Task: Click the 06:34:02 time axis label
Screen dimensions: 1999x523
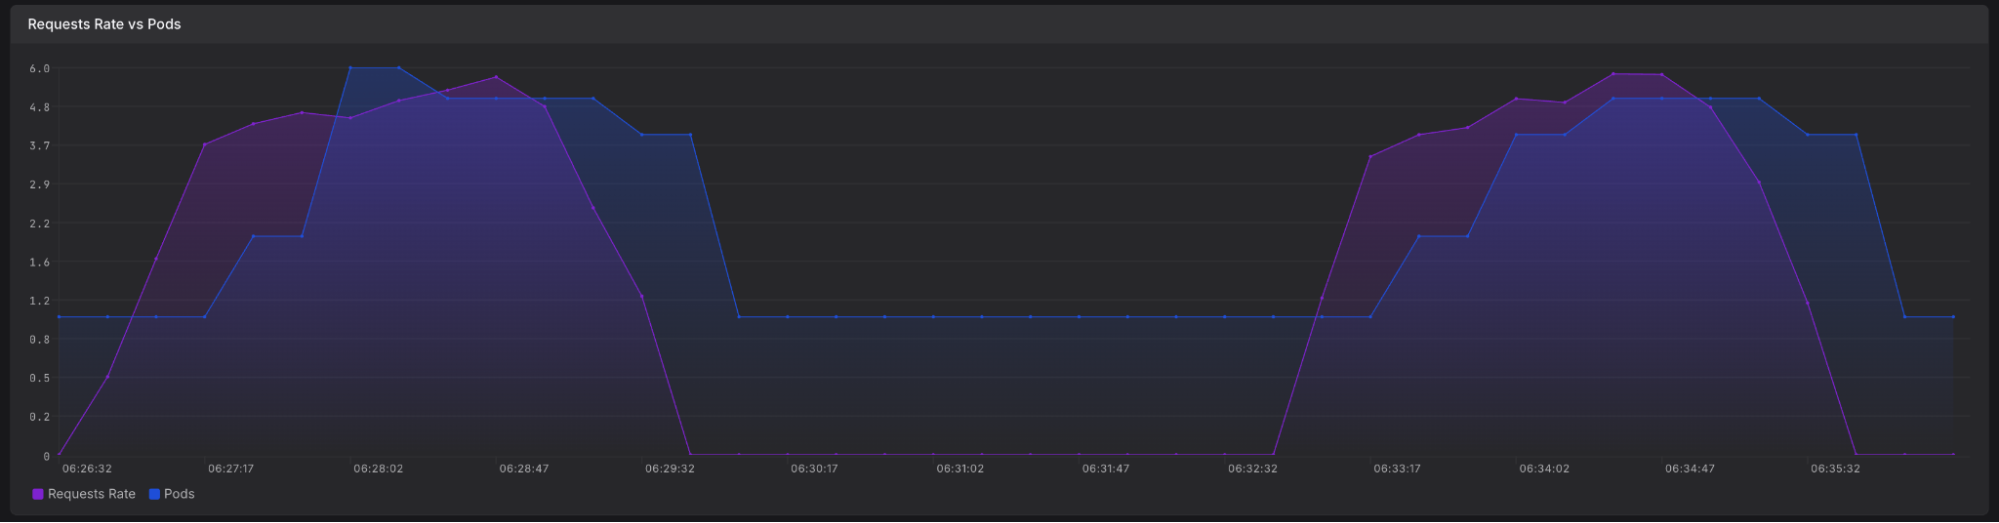Action: pos(1544,469)
